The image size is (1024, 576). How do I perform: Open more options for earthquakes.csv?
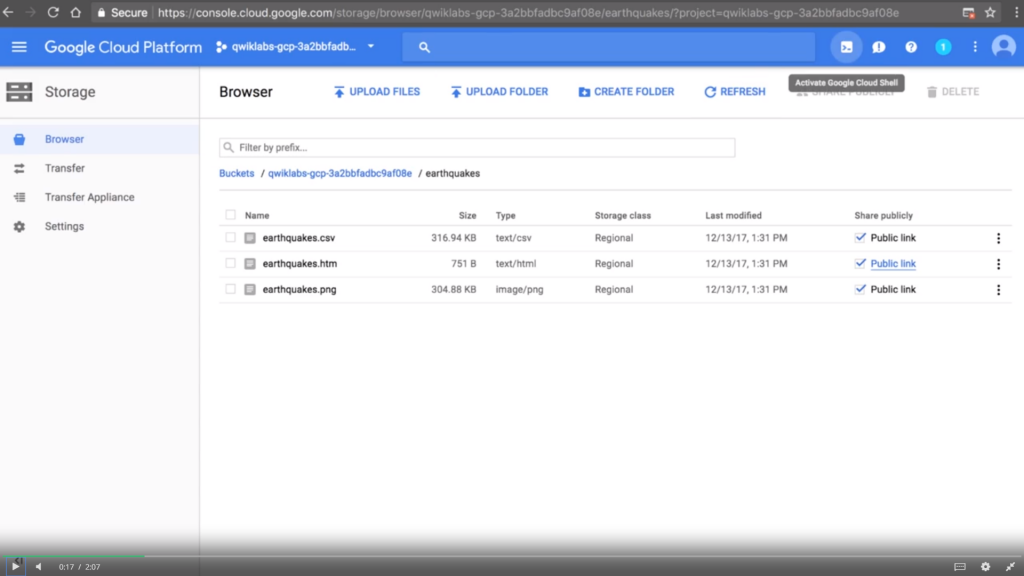tap(999, 238)
